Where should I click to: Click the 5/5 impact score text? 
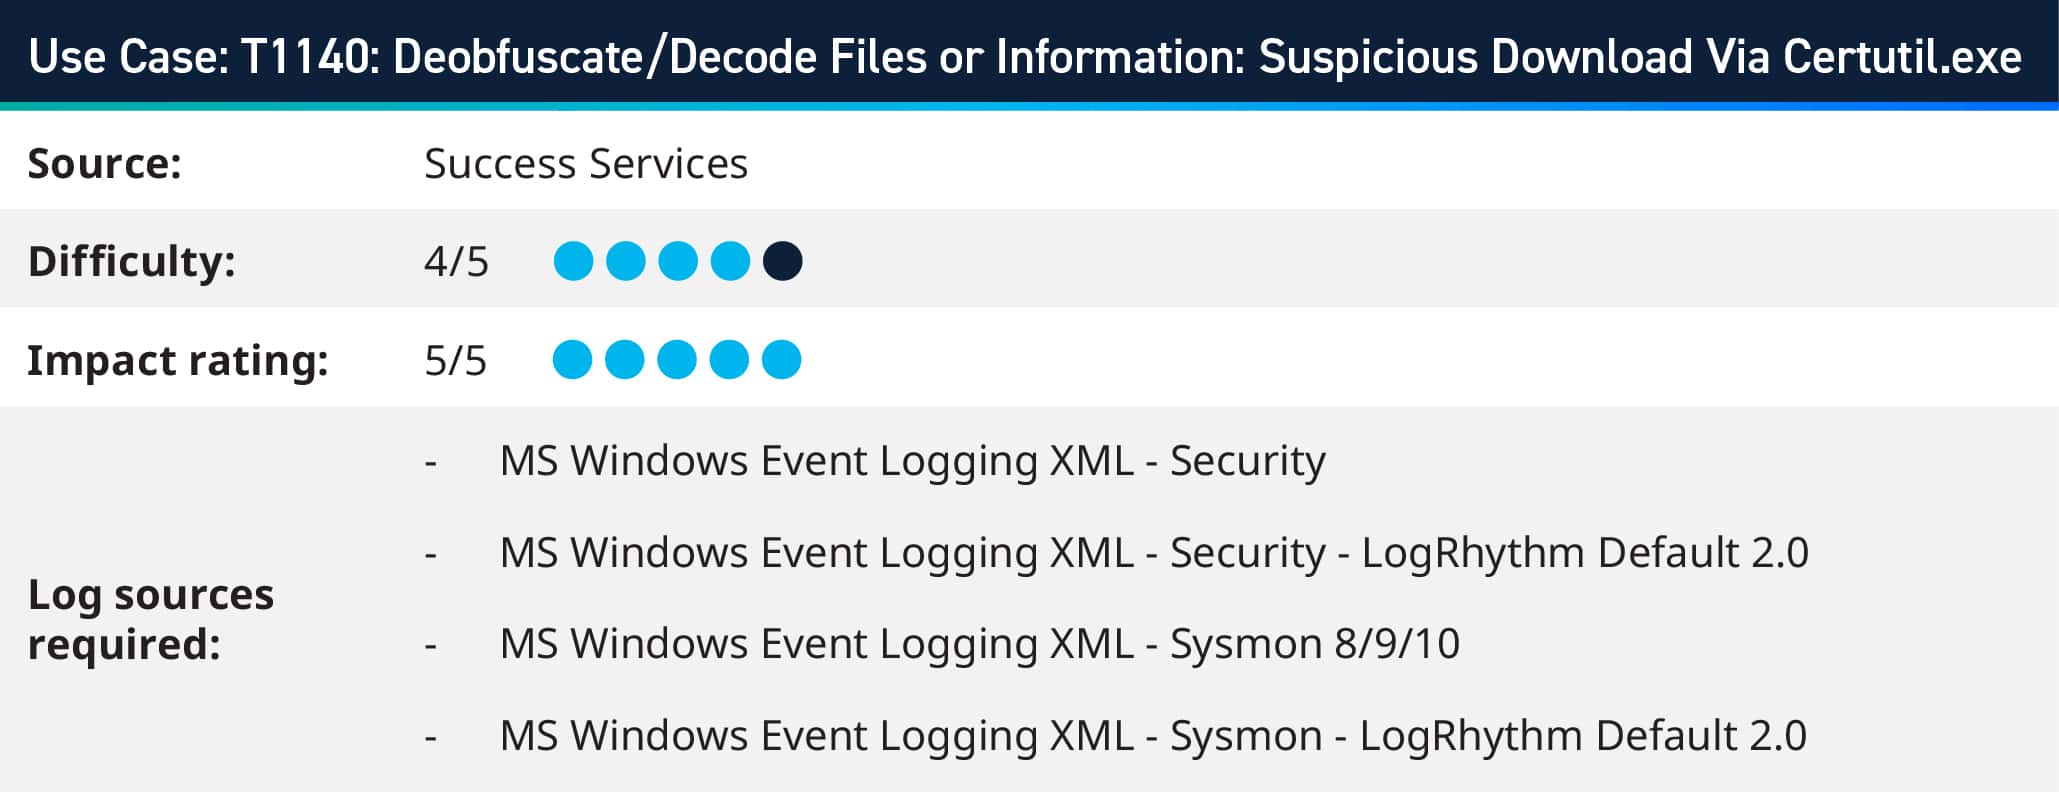455,361
